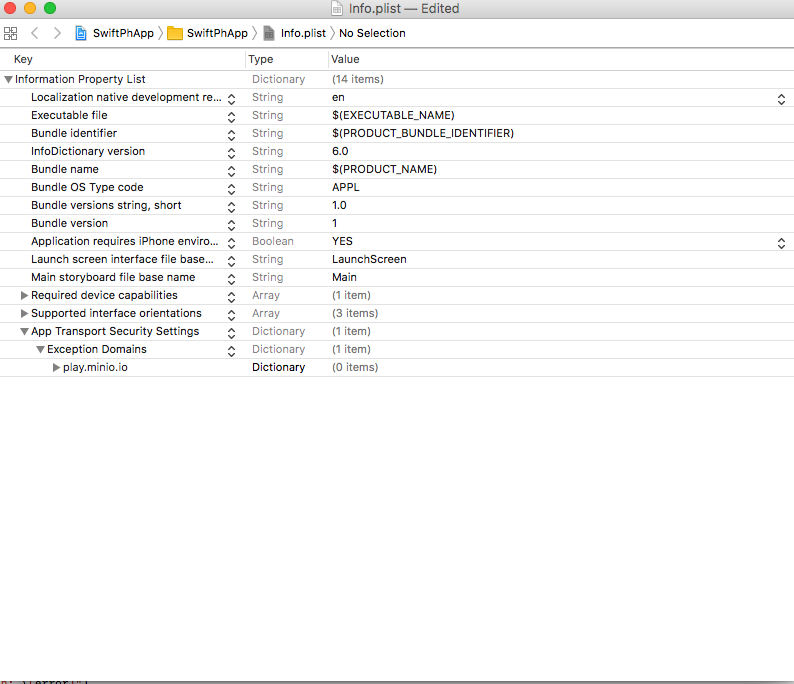Collapse the Information Property List row
Viewport: 794px width, 684px height.
[9, 79]
